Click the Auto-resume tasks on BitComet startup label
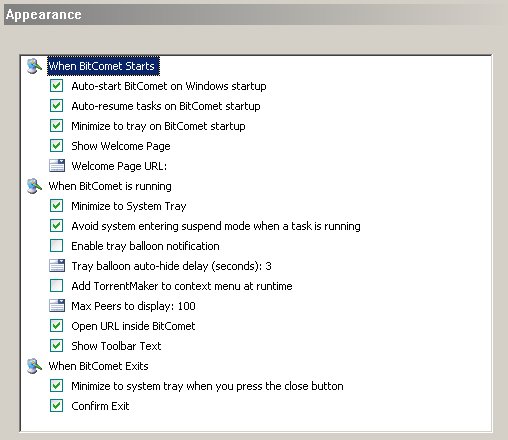The height and width of the screenshot is (440, 508). pyautogui.click(x=166, y=106)
